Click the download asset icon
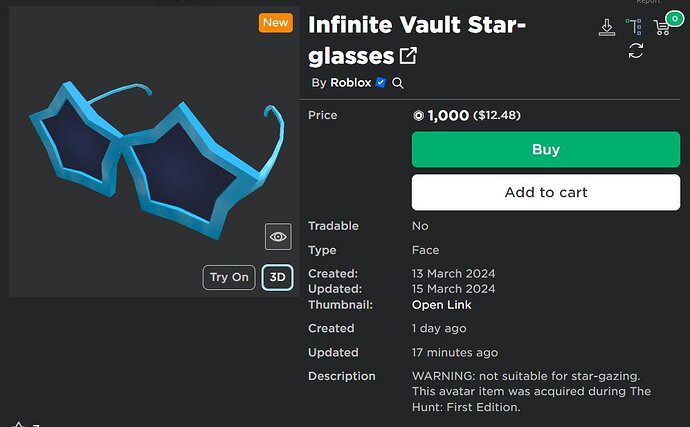 (x=607, y=27)
